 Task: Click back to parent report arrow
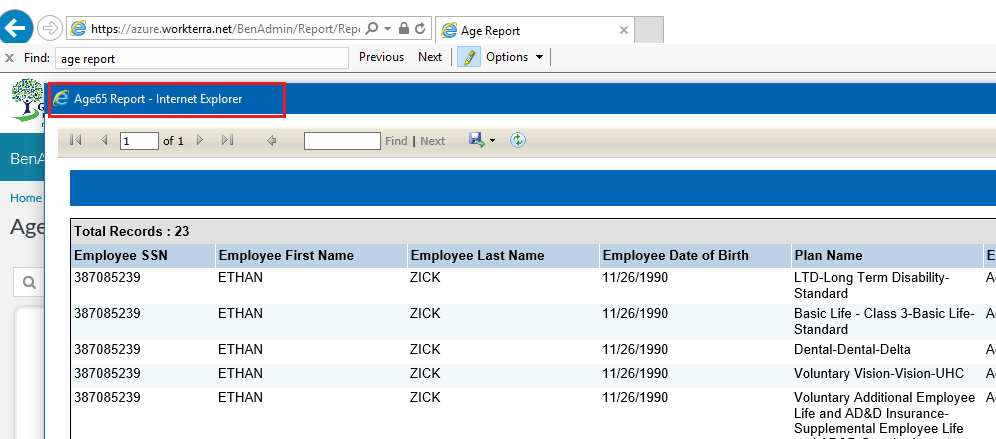271,141
